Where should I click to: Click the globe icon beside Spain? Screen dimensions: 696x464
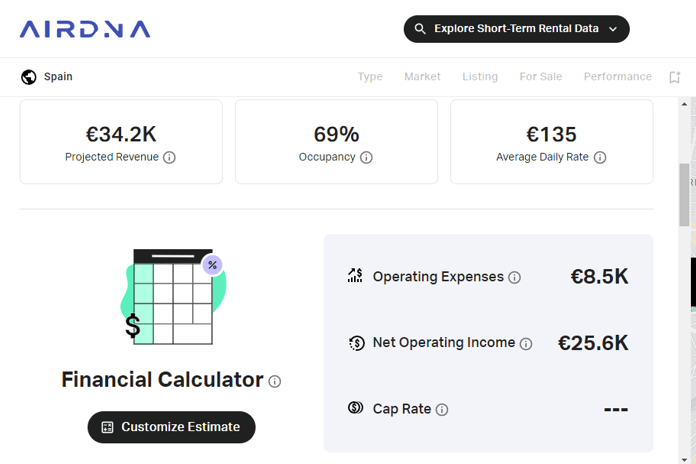point(29,77)
